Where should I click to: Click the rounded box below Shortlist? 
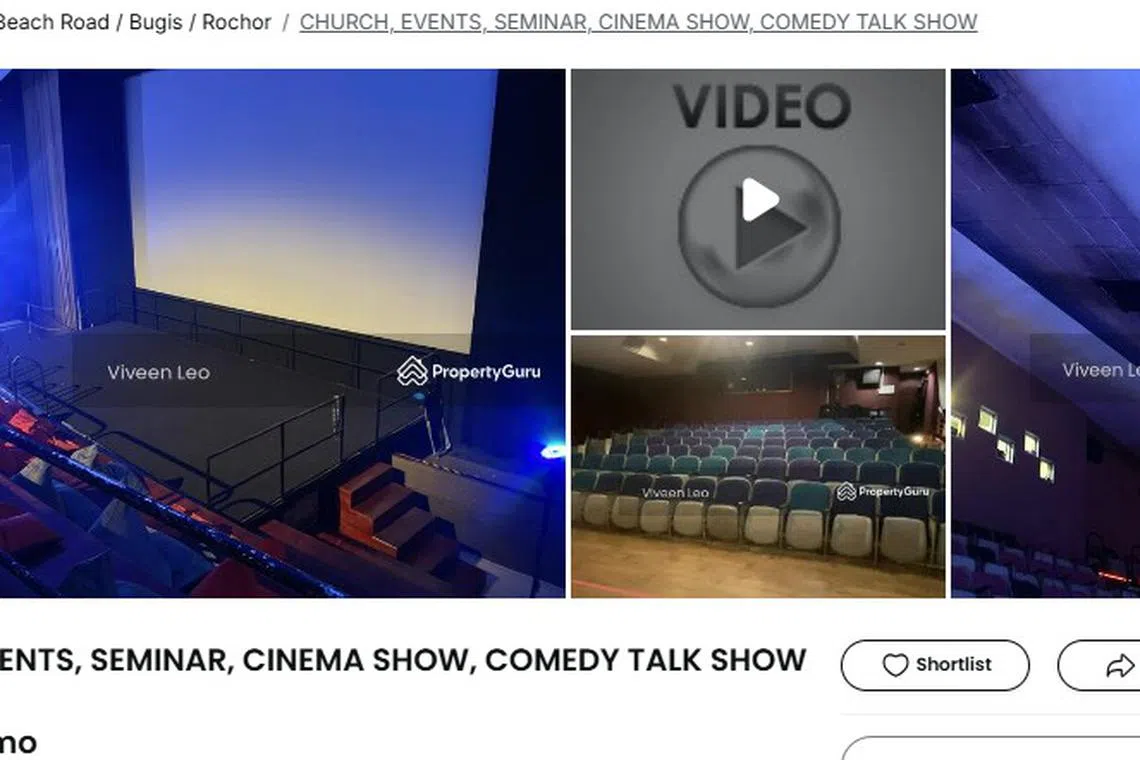click(990, 748)
